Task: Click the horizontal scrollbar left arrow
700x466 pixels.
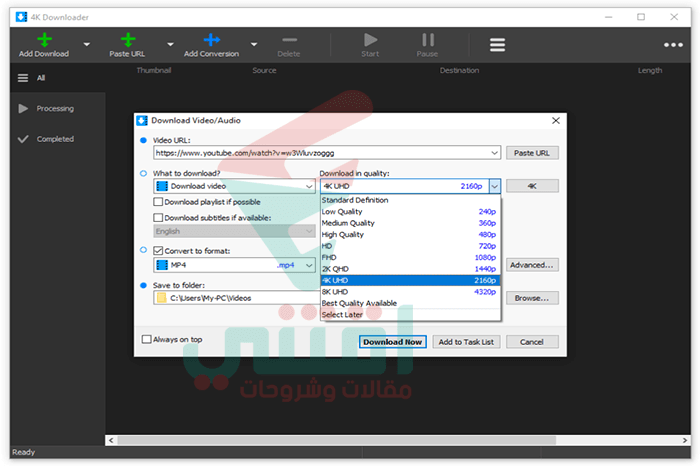Action: pyautogui.click(x=111, y=440)
